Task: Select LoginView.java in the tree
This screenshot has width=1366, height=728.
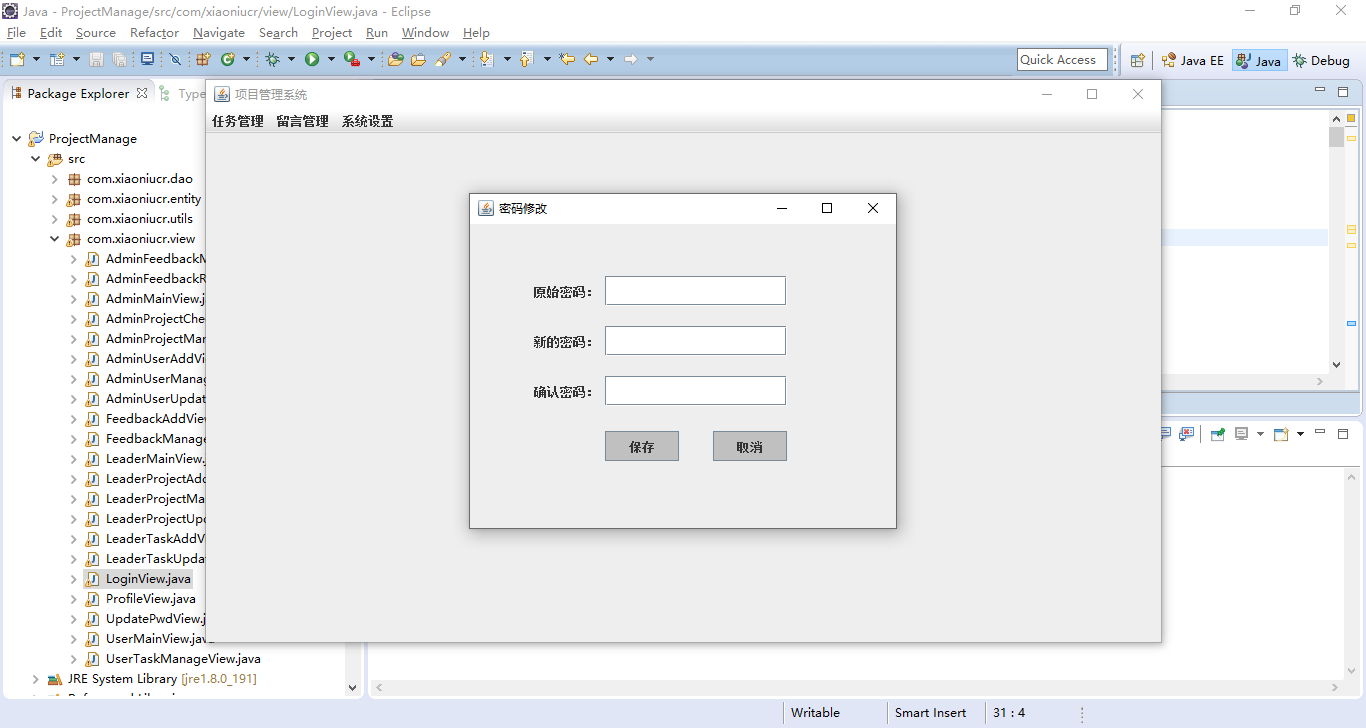Action: [x=148, y=579]
